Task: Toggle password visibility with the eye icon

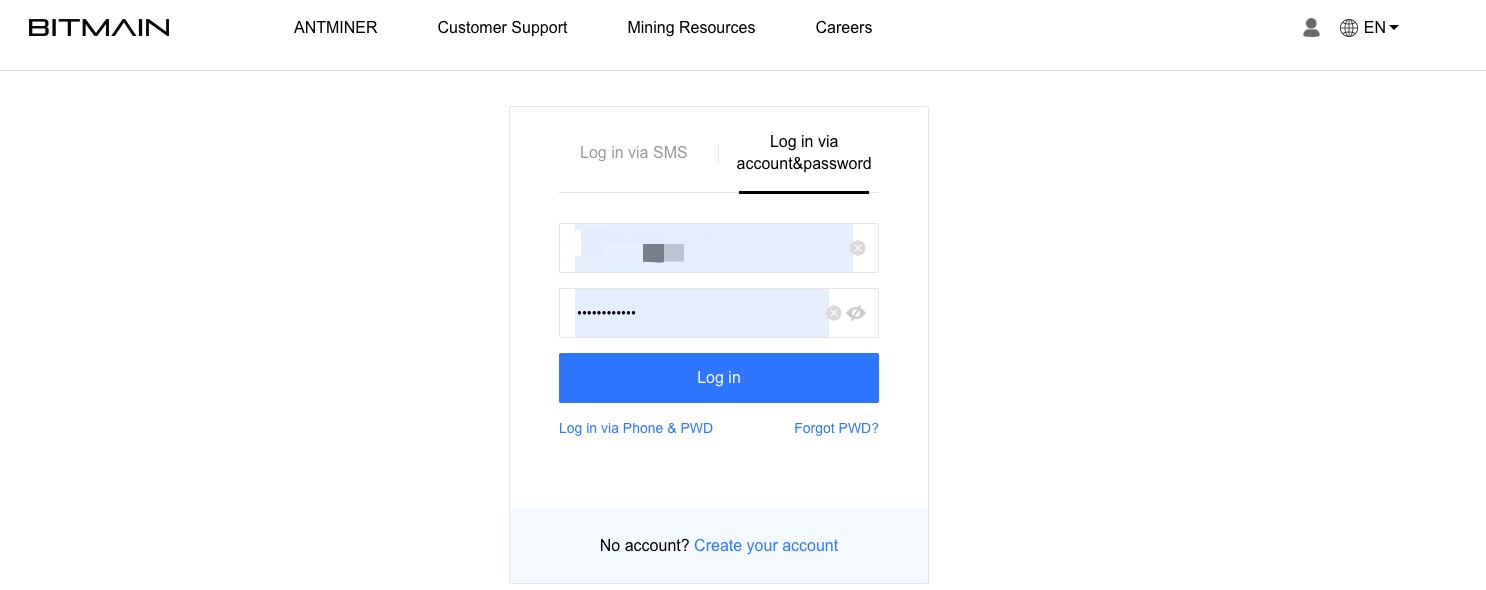Action: pyautogui.click(x=856, y=313)
